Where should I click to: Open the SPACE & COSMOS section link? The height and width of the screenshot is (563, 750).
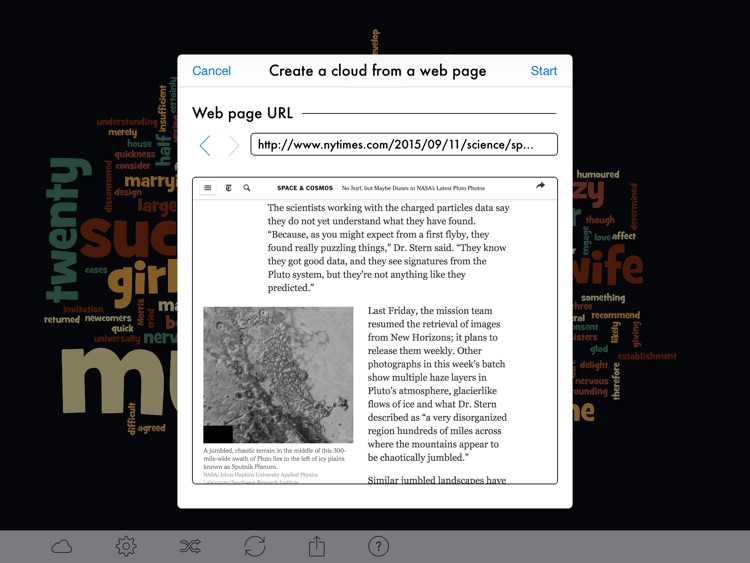[305, 188]
